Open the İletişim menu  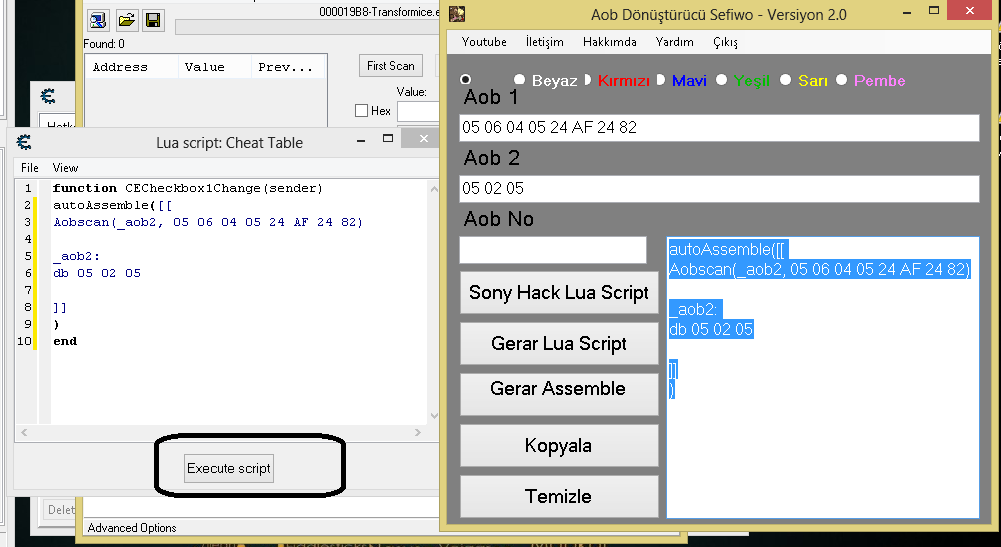(545, 42)
